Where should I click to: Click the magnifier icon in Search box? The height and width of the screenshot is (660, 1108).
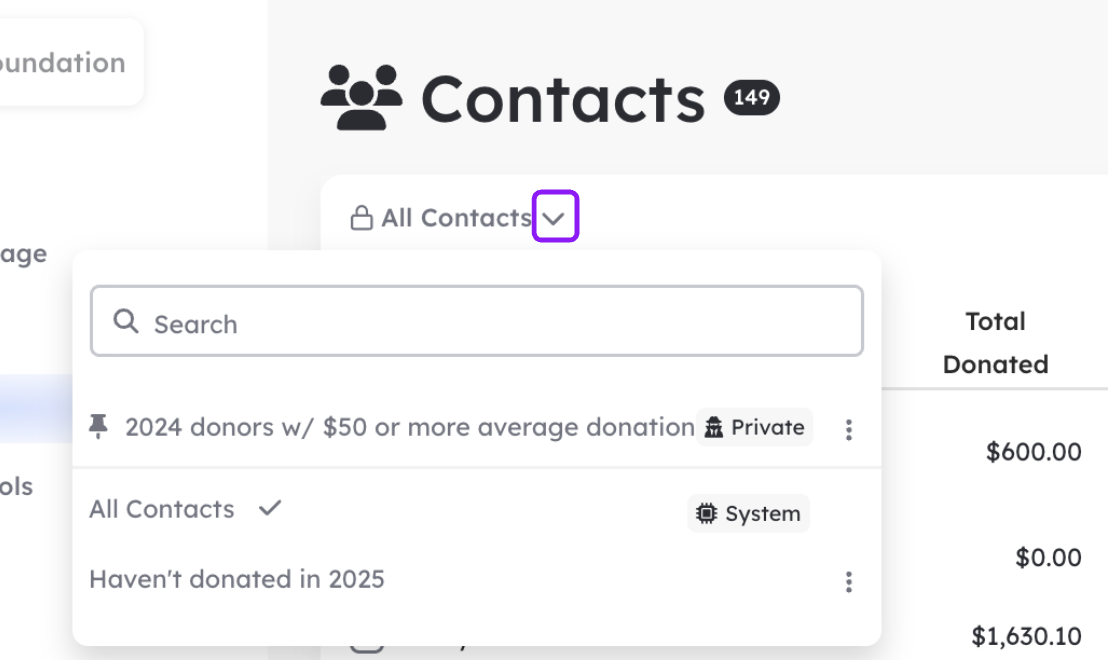tap(126, 321)
